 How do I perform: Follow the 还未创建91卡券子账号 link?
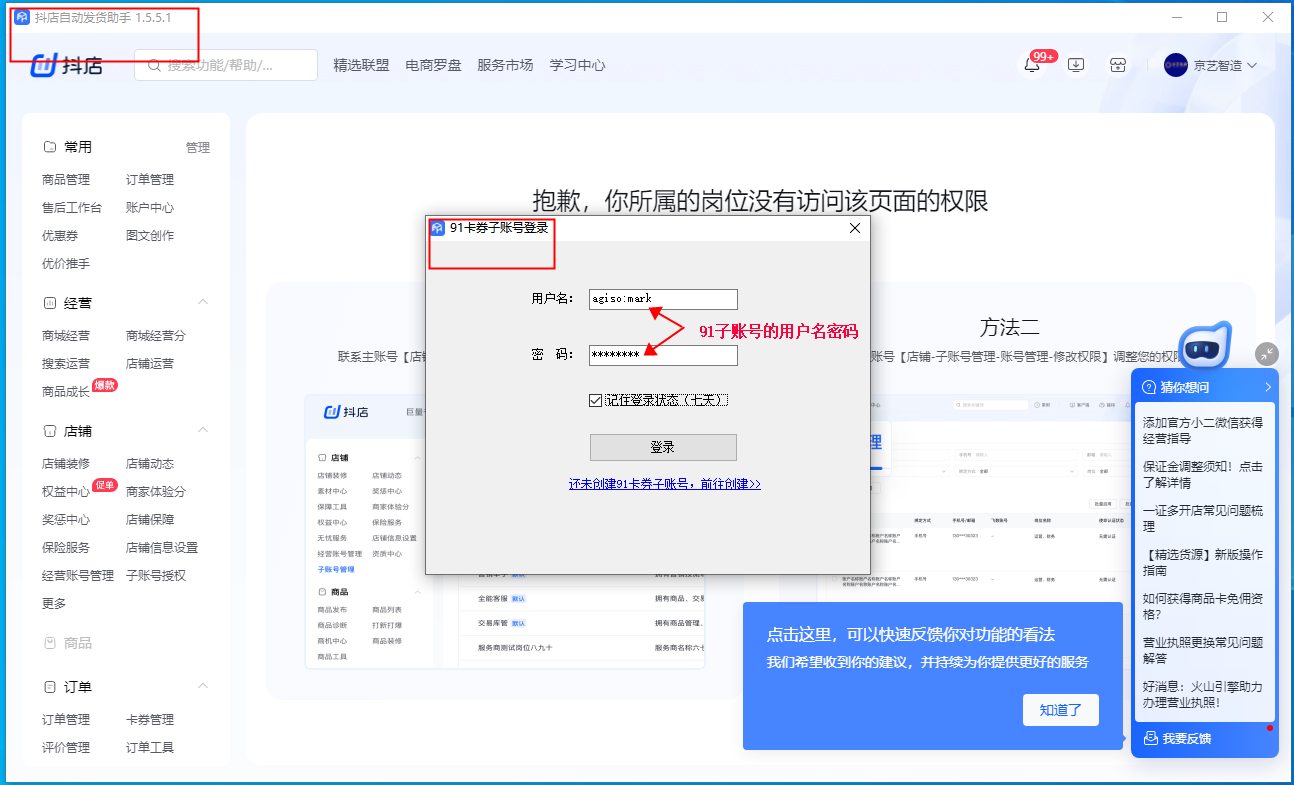pyautogui.click(x=665, y=484)
